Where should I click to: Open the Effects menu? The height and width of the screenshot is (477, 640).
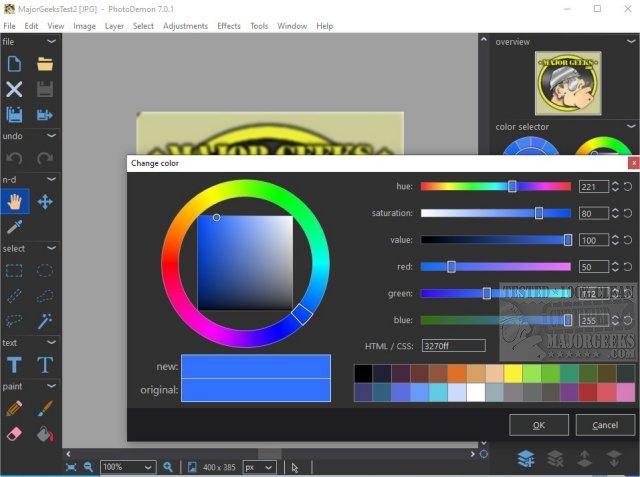click(229, 26)
